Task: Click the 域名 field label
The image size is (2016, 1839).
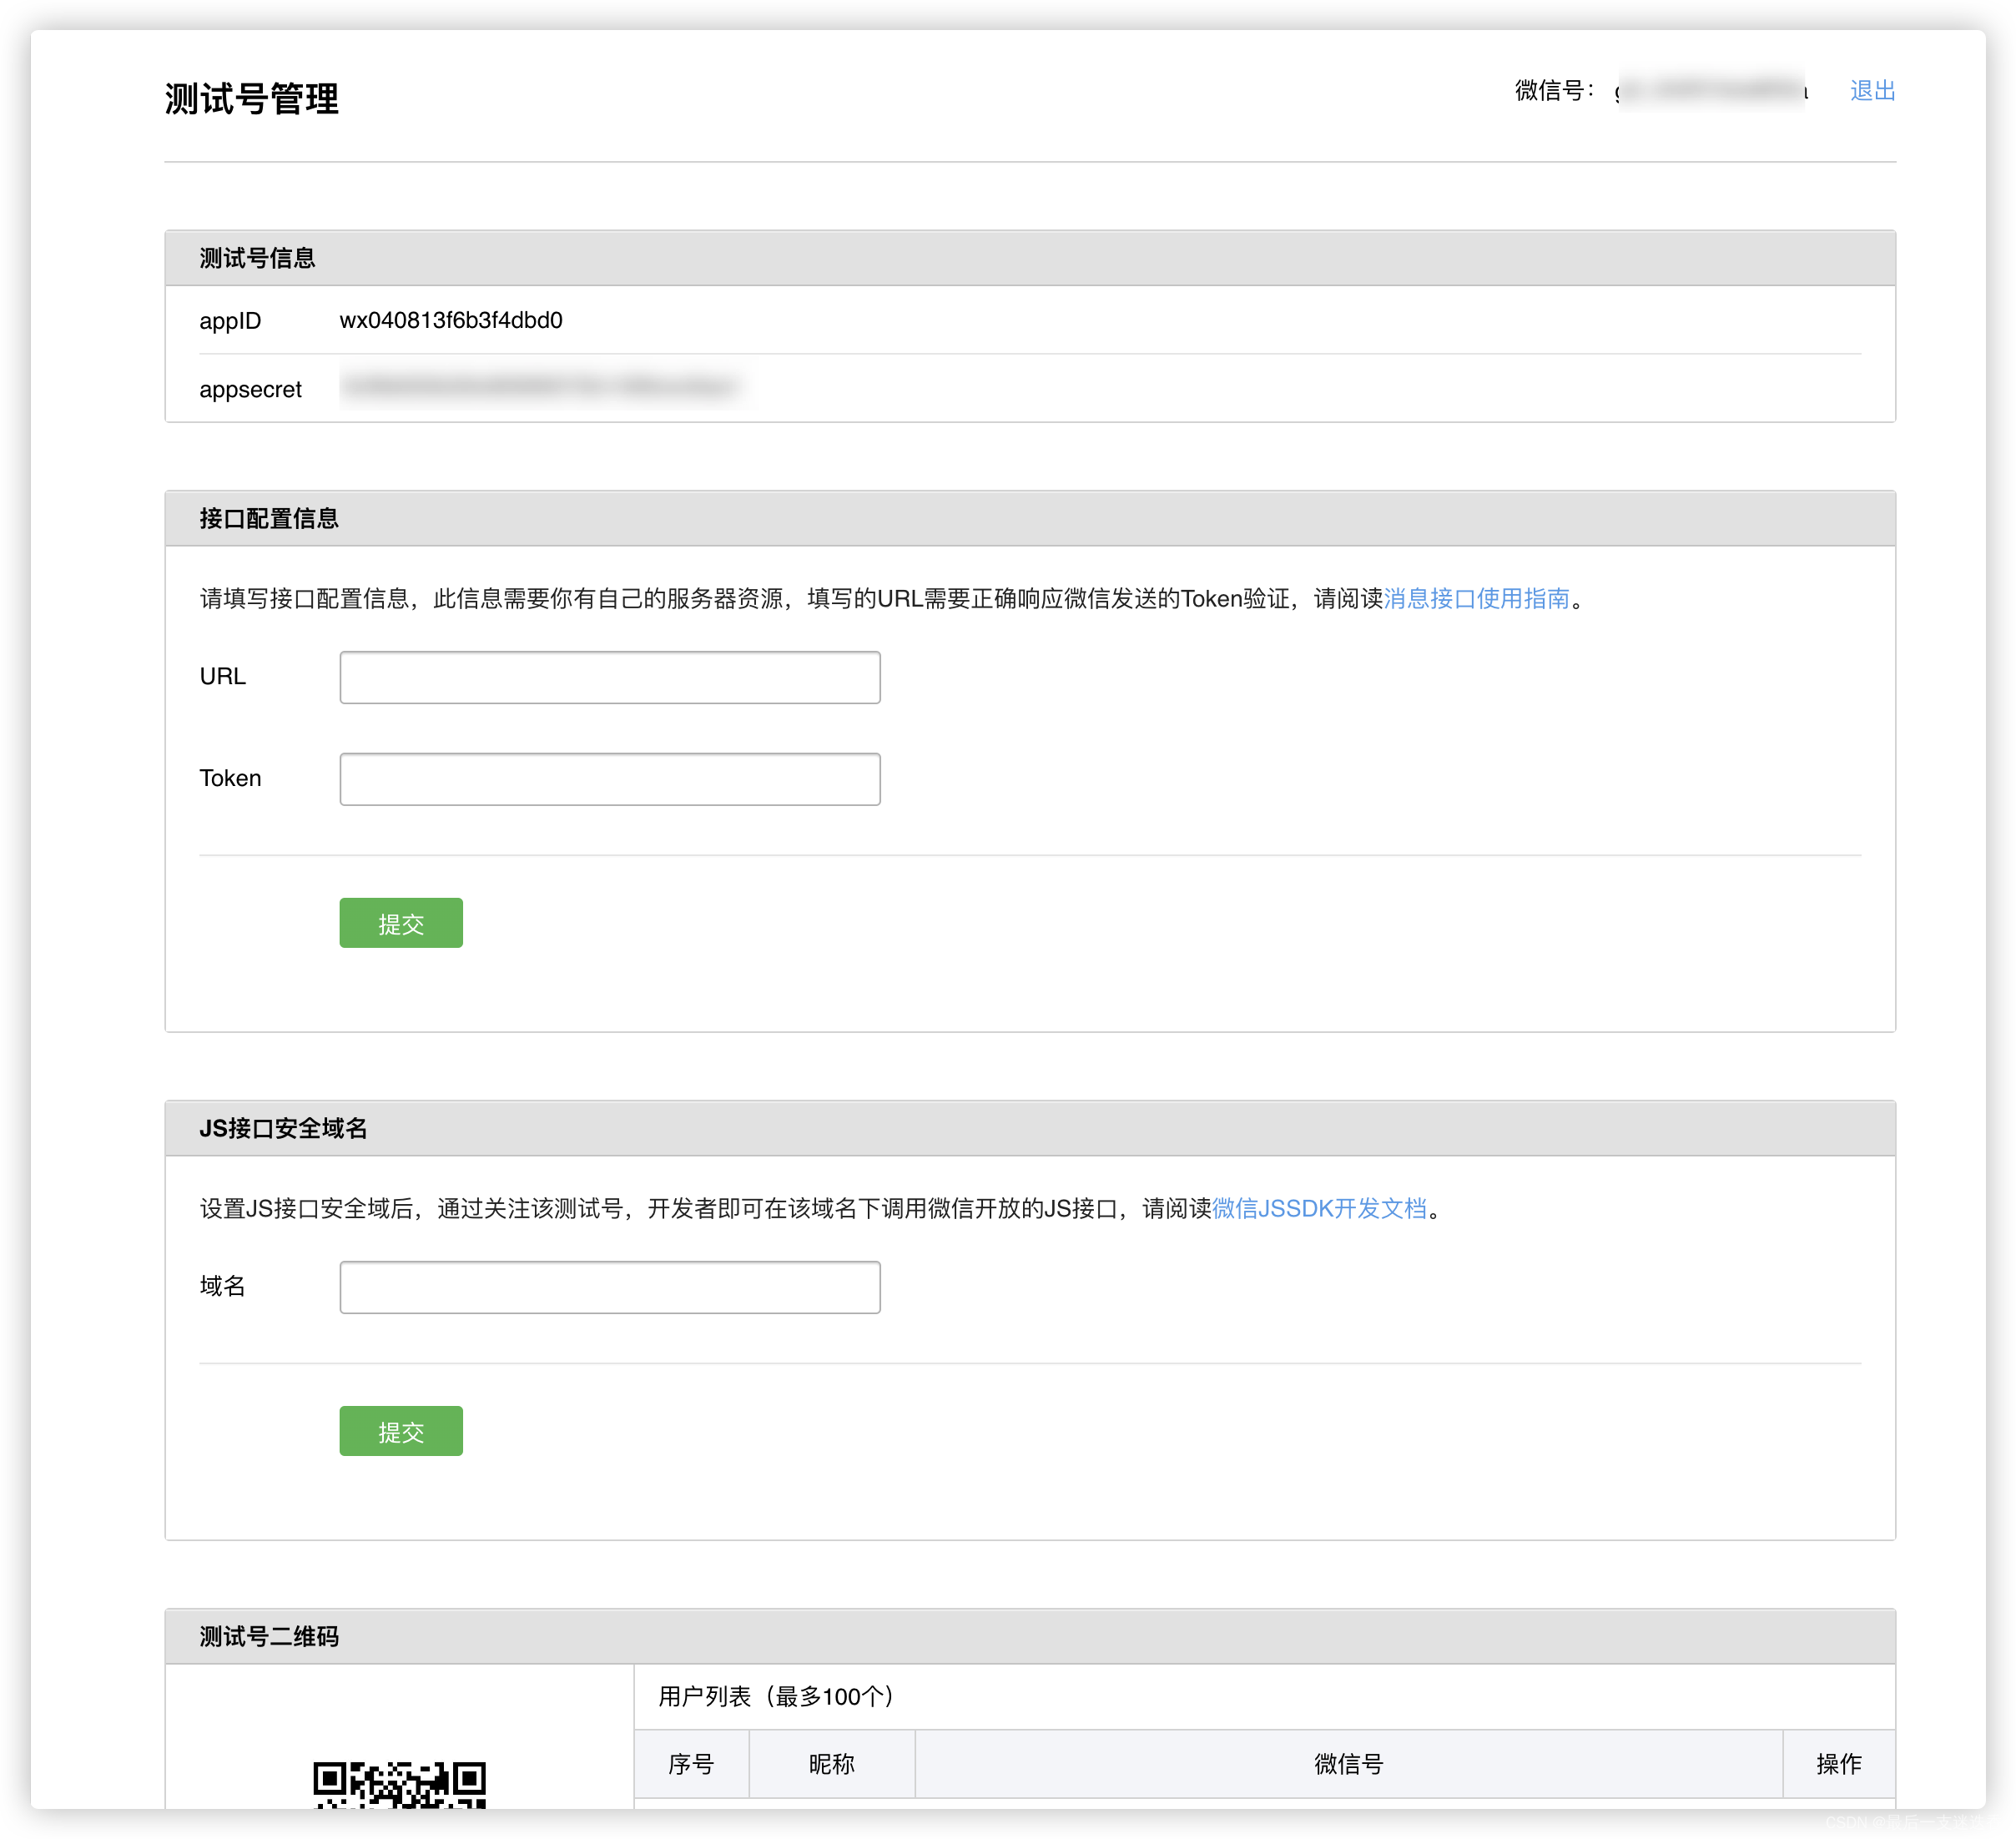Action: tap(222, 1286)
